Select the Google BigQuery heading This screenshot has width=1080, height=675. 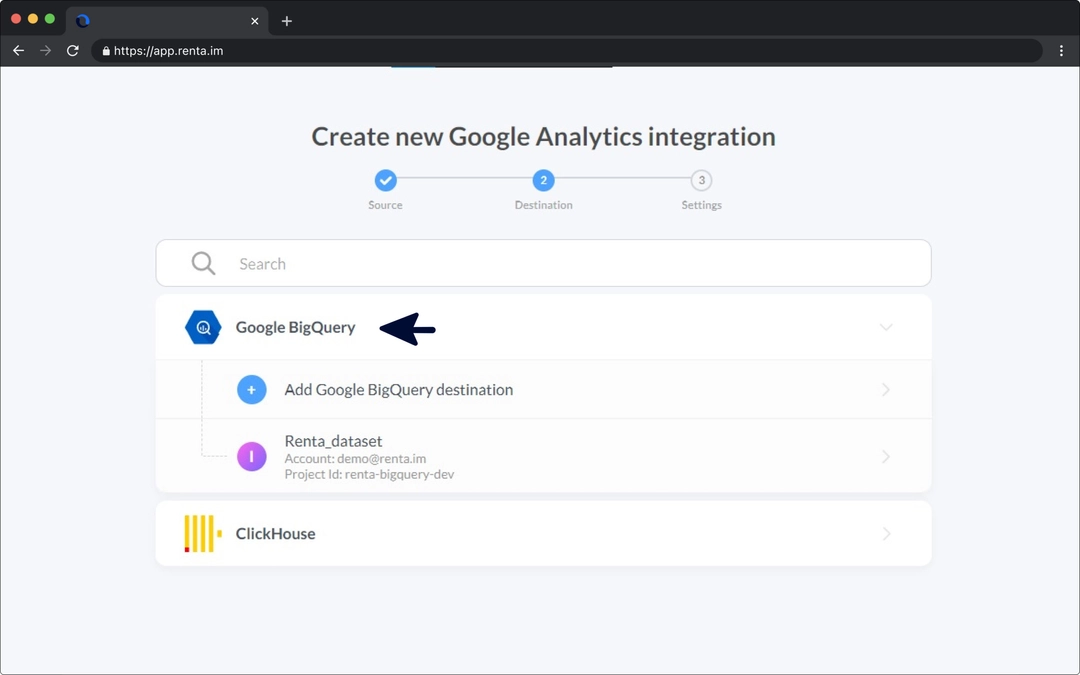point(295,327)
